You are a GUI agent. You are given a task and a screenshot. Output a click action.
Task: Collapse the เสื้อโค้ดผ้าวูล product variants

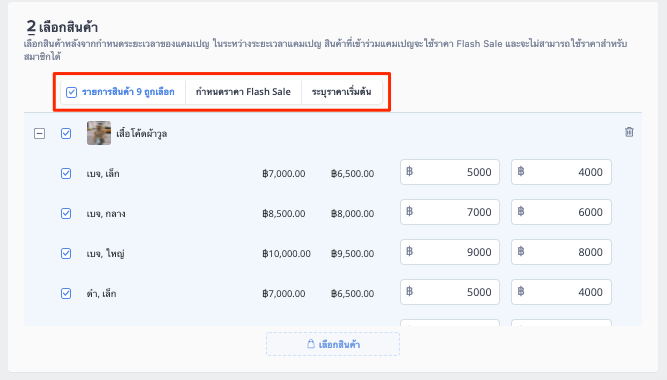point(40,134)
